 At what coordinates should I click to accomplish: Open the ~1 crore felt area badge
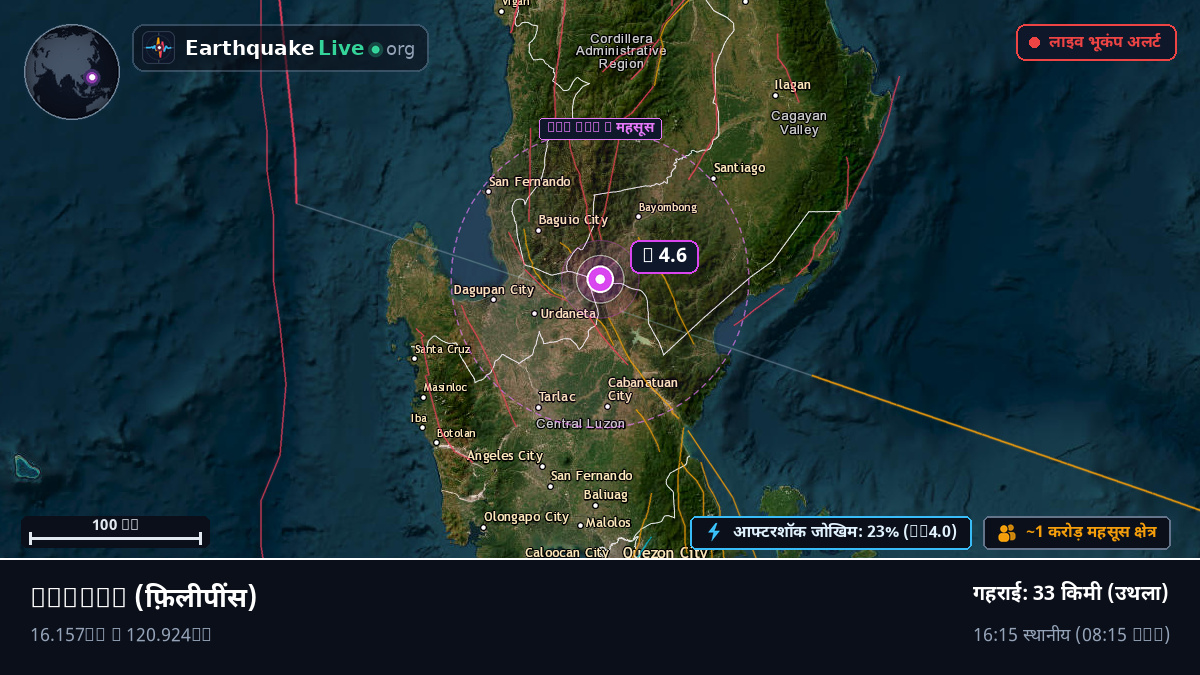point(1077,533)
